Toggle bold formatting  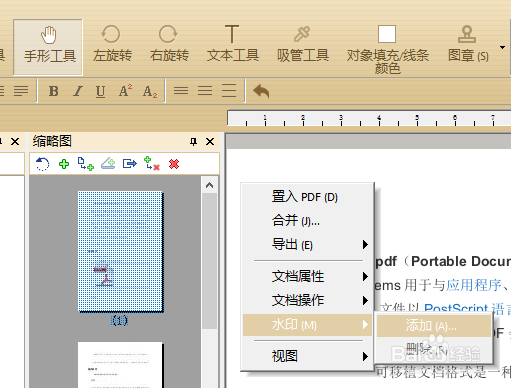[x=53, y=91]
